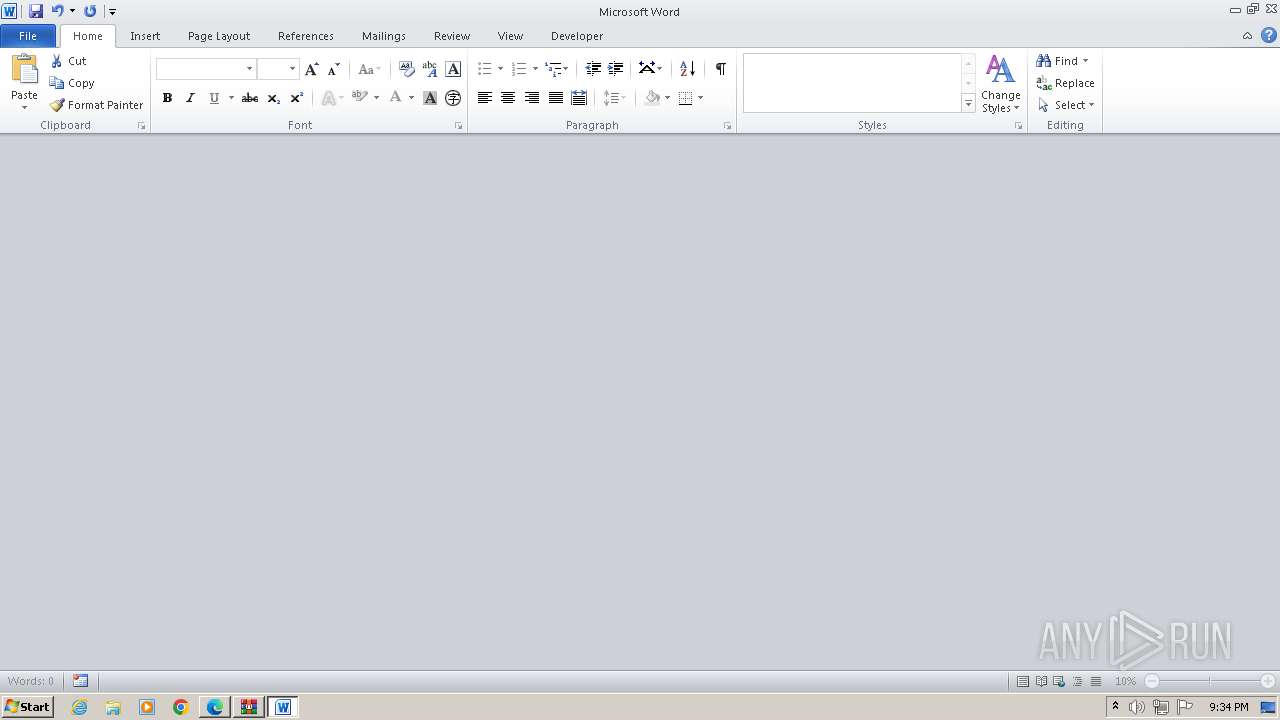
Task: Switch to the Insert tab
Action: pyautogui.click(x=145, y=36)
